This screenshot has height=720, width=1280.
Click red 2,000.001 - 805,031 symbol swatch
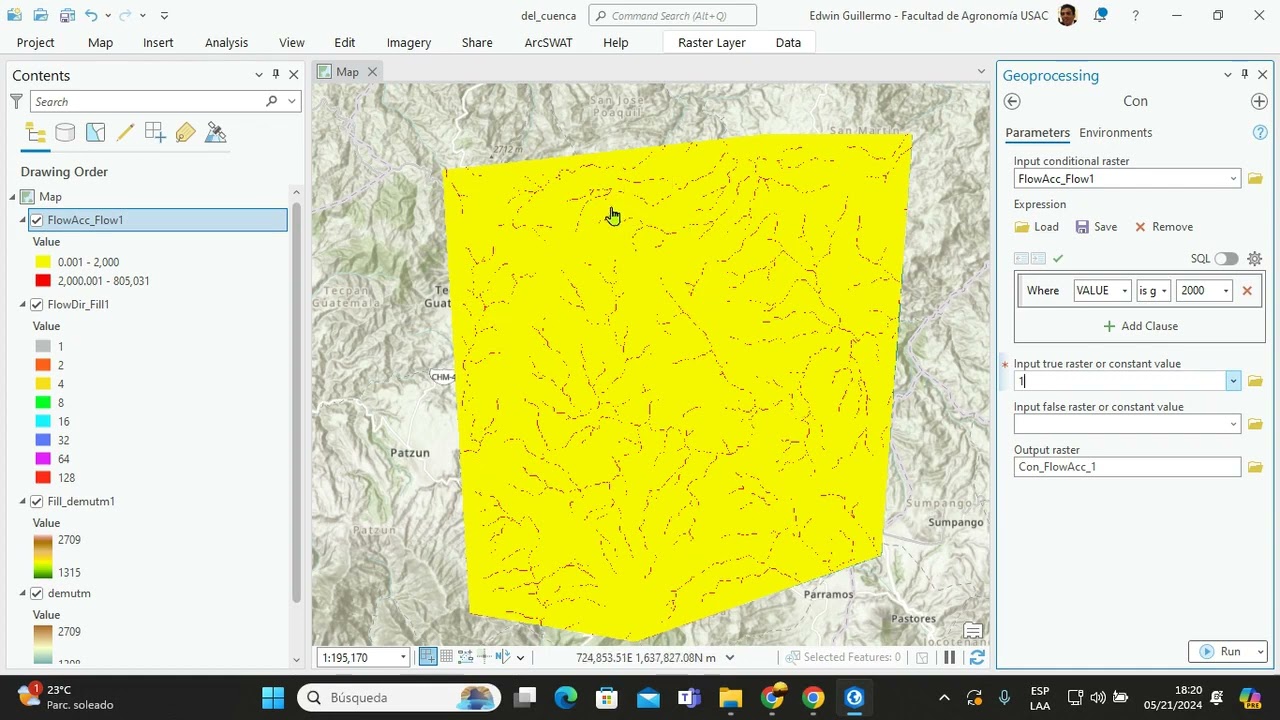[x=43, y=281]
